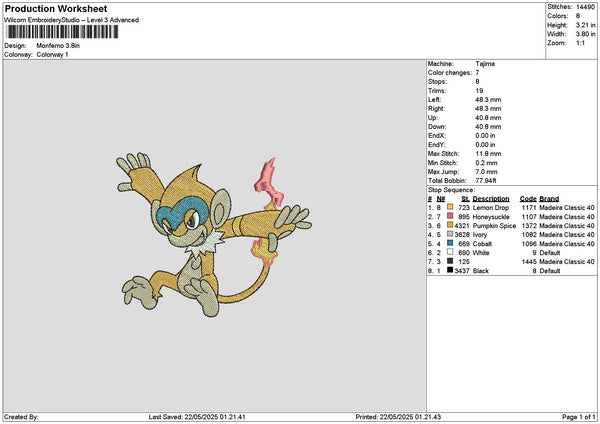Click the dark brown swatch in row 7
Image resolution: width=600 pixels, height=424 pixels.
click(x=450, y=261)
